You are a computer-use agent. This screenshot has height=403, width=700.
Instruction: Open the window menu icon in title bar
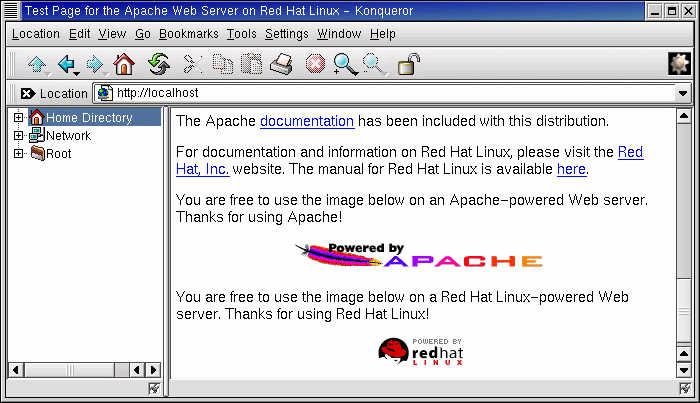tap(11, 11)
